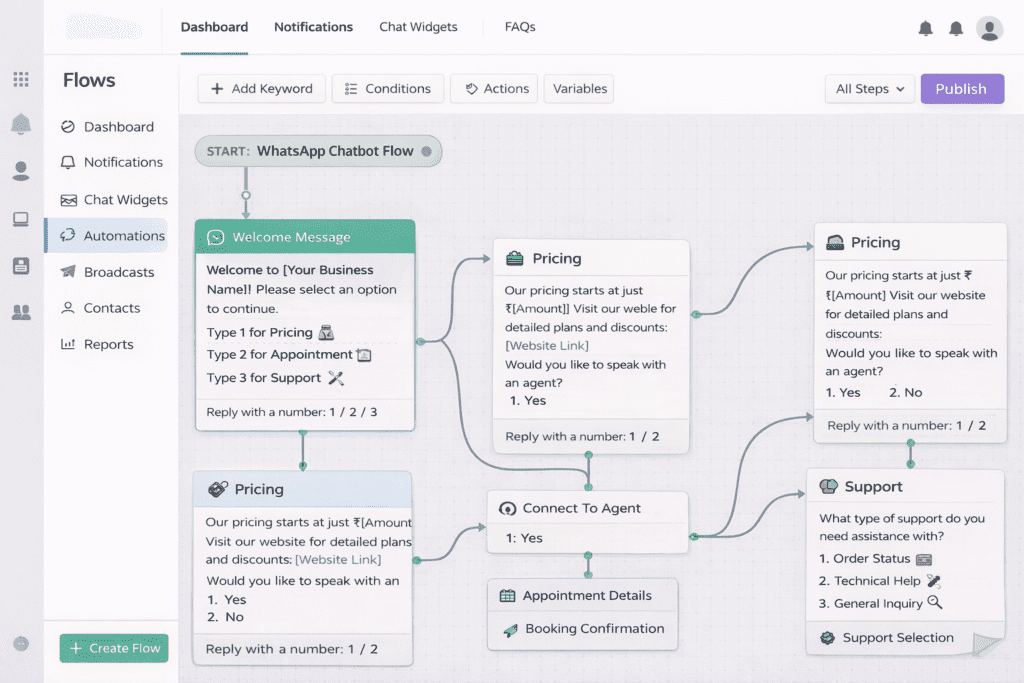Select Broadcasts in the Flows sidebar
The height and width of the screenshot is (683, 1024).
pos(118,272)
